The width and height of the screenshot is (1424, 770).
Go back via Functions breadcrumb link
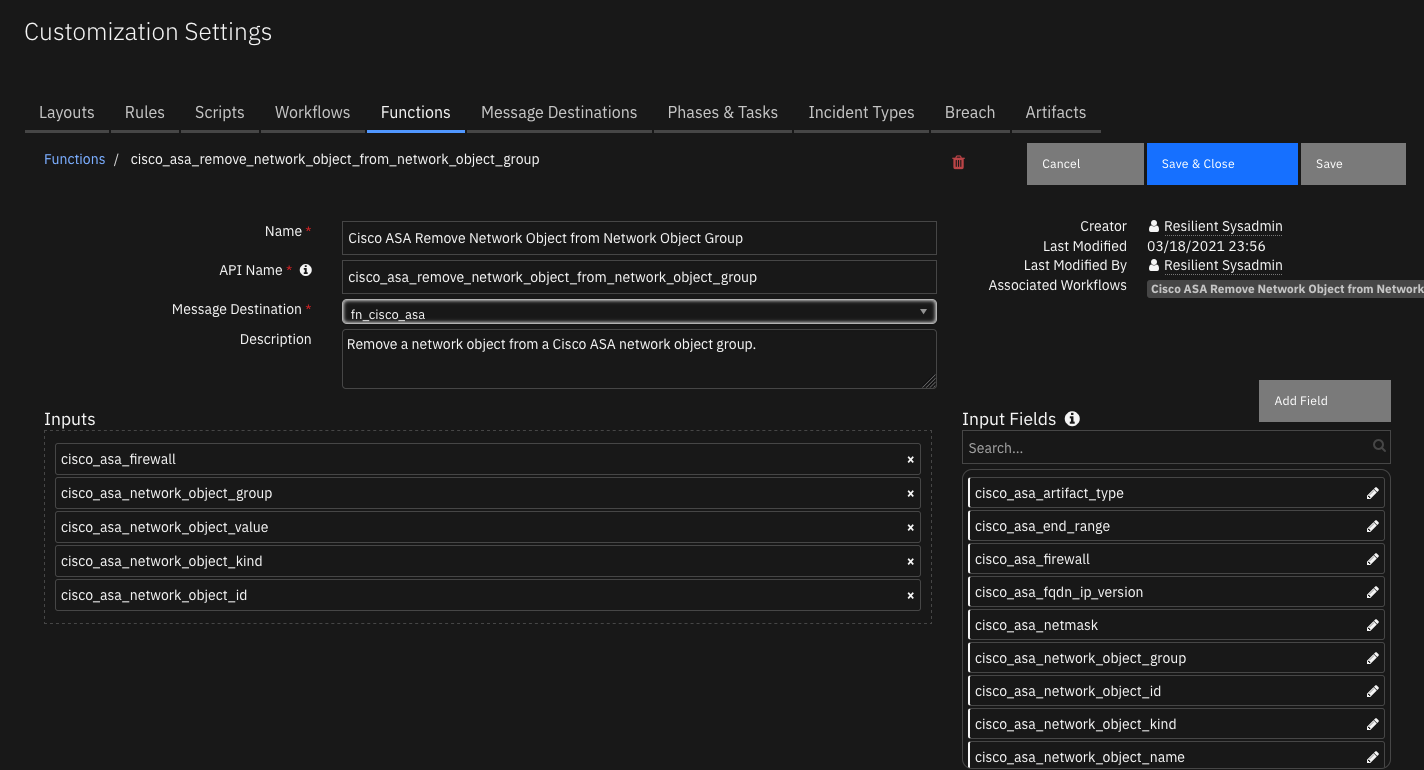(74, 159)
